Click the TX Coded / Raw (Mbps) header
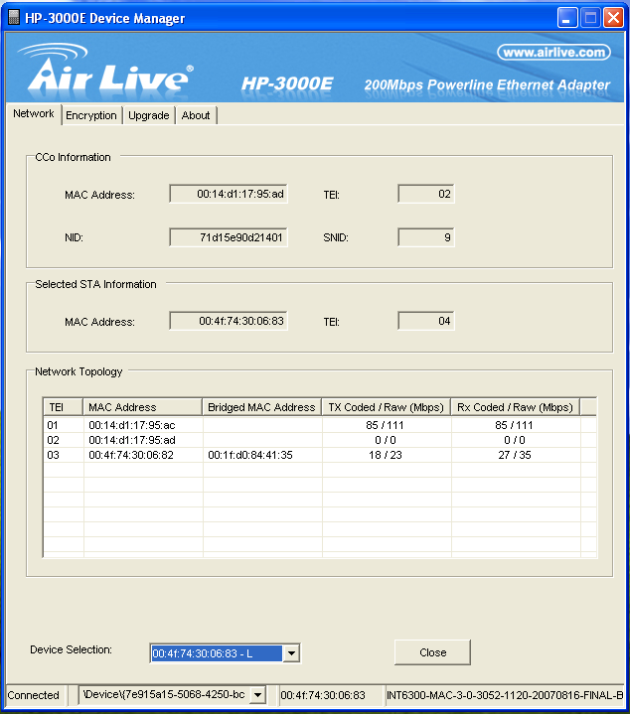The height and width of the screenshot is (714, 630). (x=386, y=407)
